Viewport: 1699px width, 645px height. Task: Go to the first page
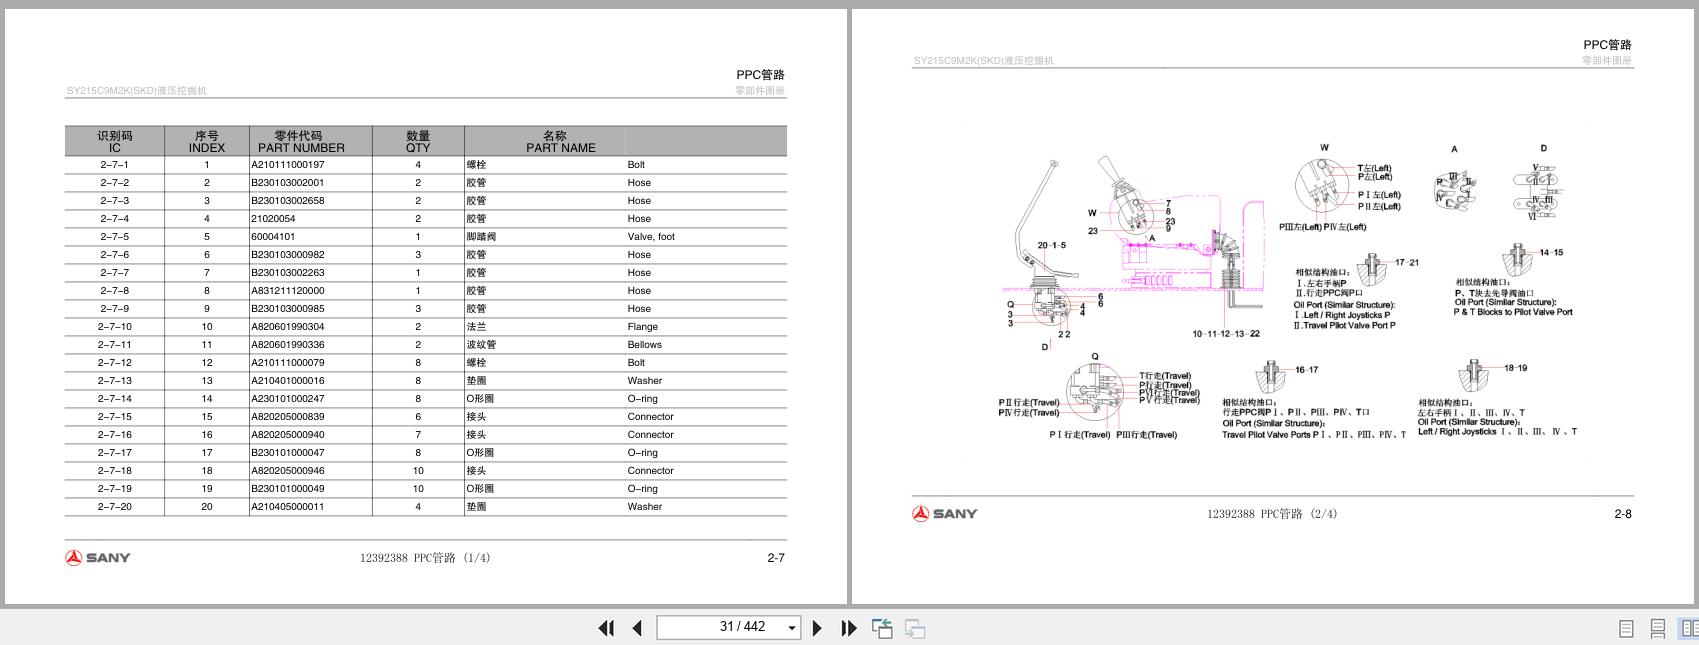[606, 628]
